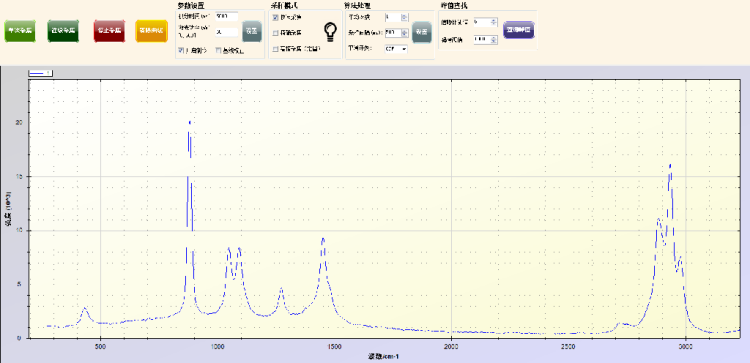This screenshot has width=750, height=363.
Task: Click the gray set button beside integration time
Action: 252,32
